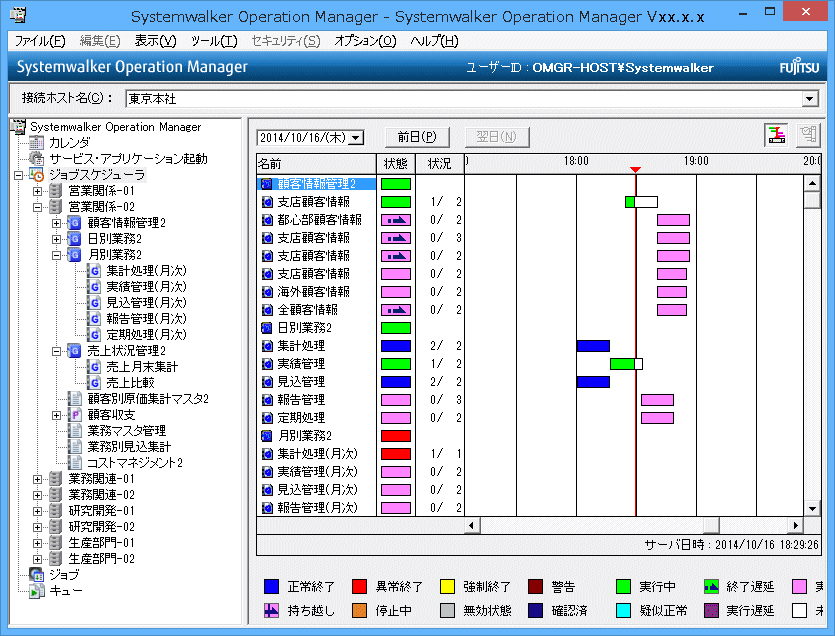Open the date selector dropdown

point(356,137)
